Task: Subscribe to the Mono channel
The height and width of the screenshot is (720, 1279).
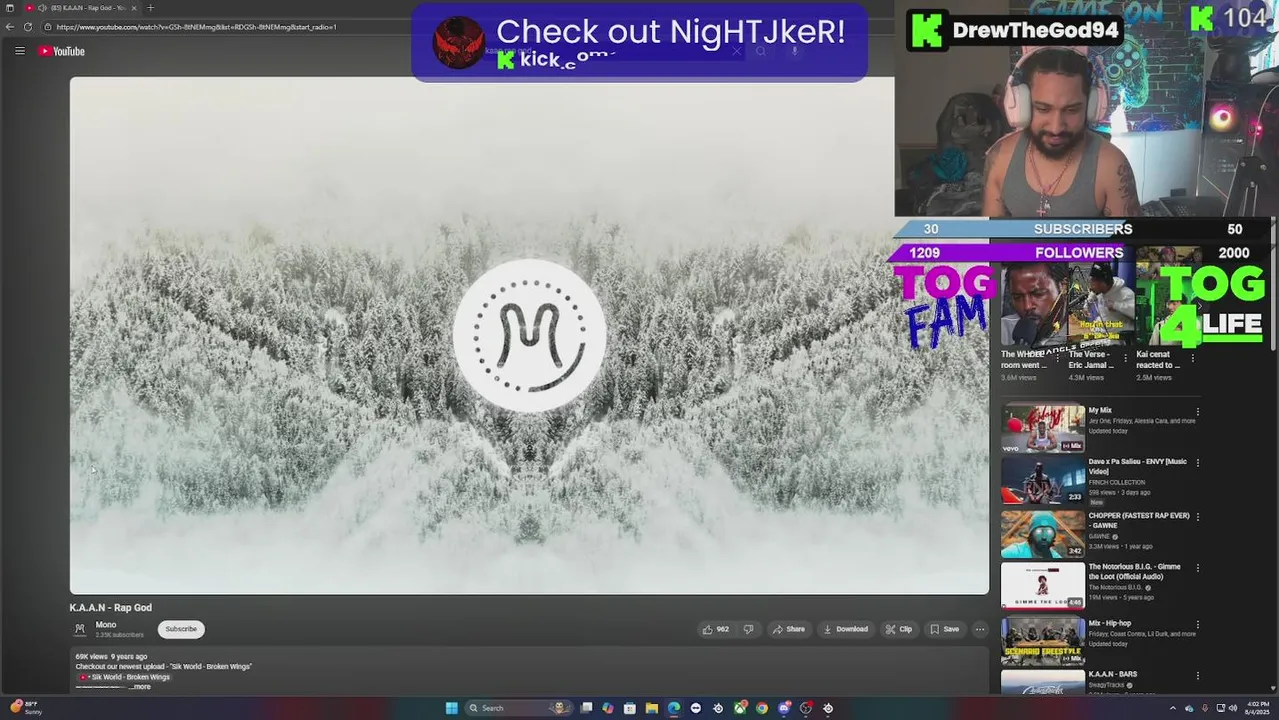Action: click(x=181, y=629)
